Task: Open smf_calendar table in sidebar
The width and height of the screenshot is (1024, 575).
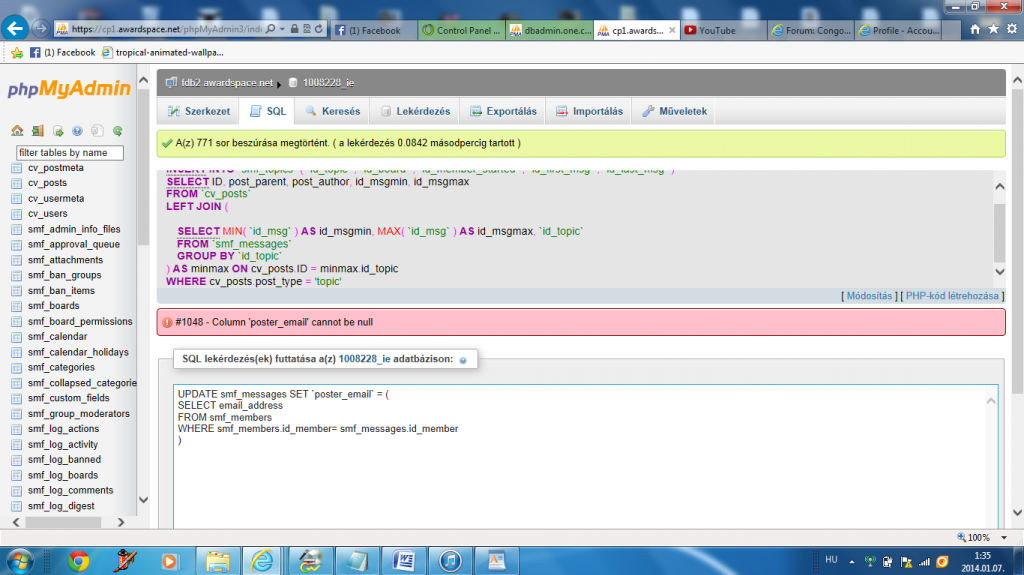Action: pos(57,337)
